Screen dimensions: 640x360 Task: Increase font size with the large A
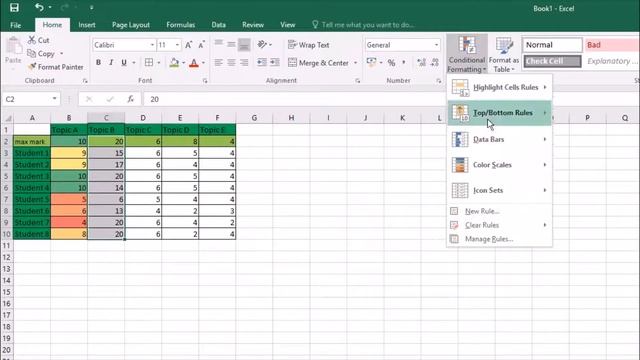point(189,45)
